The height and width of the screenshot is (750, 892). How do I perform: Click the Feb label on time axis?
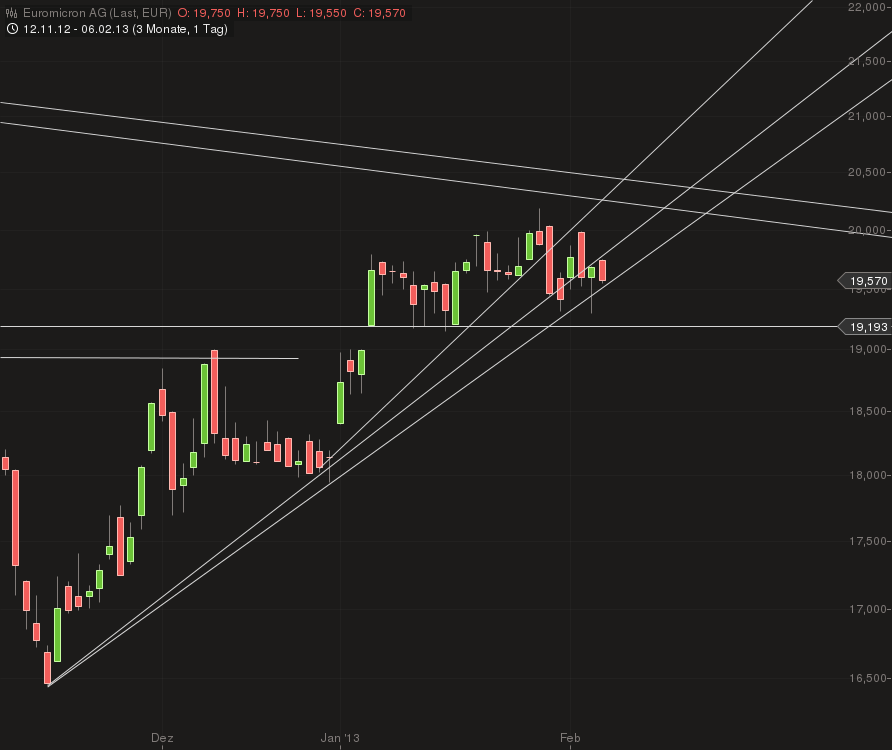tap(570, 738)
